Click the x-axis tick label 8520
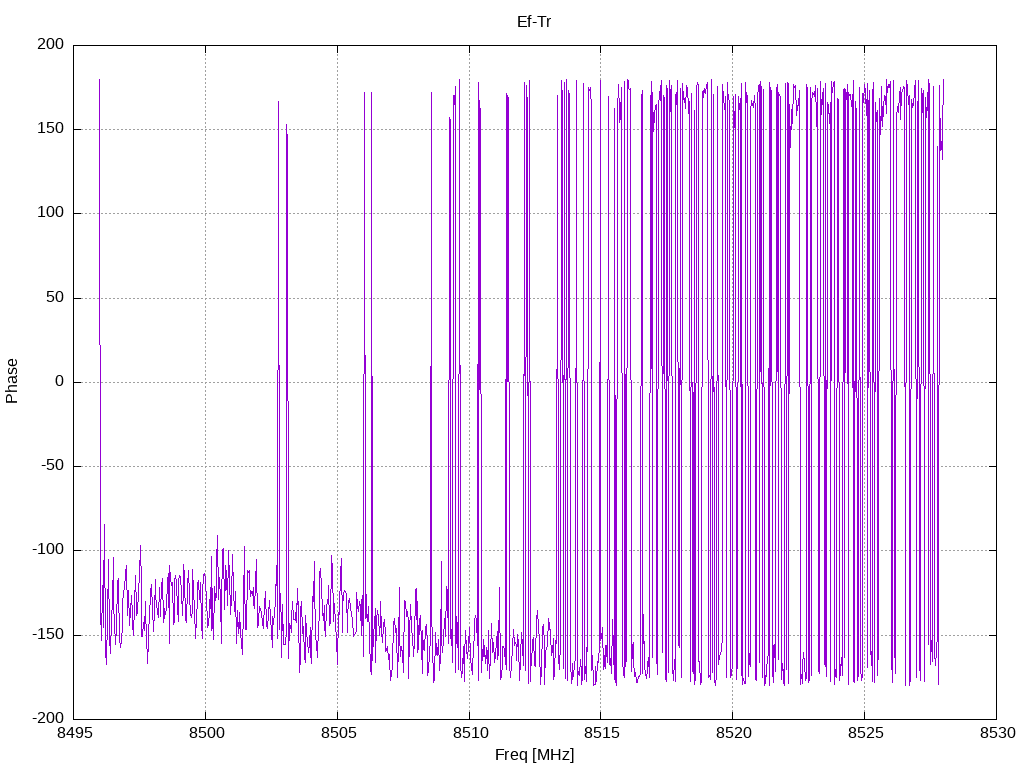Viewport: 1024px width, 768px height. [x=733, y=733]
